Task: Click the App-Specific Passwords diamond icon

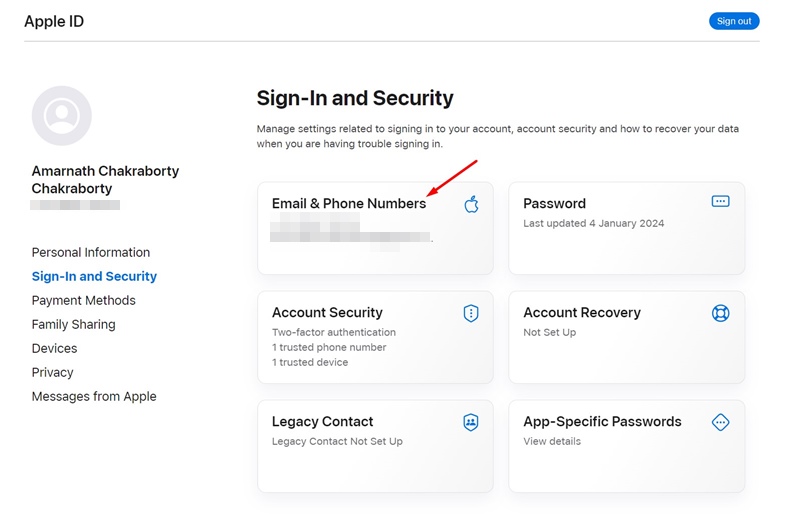Action: (720, 422)
